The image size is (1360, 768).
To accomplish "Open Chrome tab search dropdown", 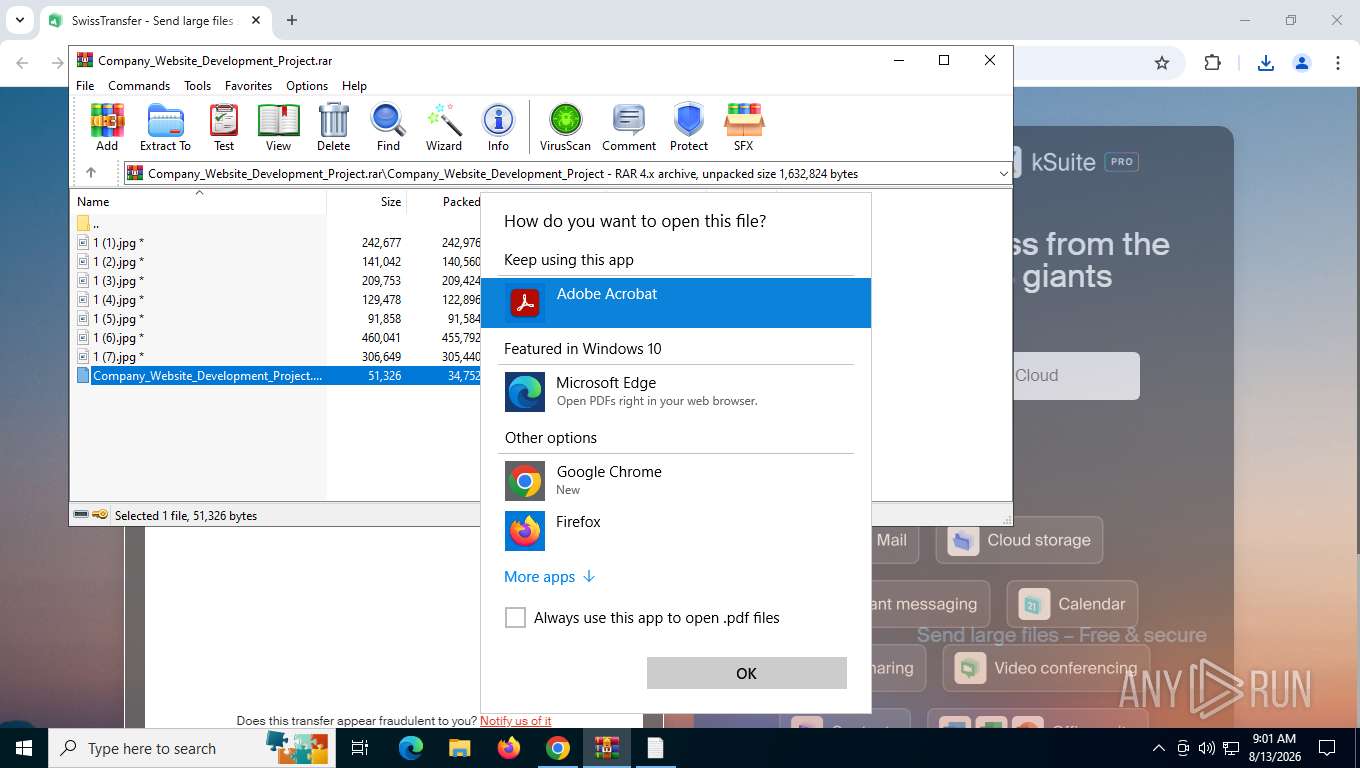I will tap(19, 20).
